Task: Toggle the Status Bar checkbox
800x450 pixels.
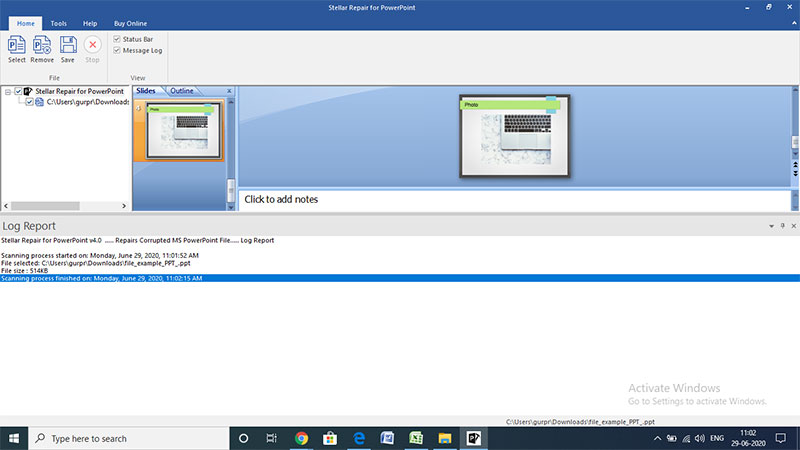Action: pos(117,39)
